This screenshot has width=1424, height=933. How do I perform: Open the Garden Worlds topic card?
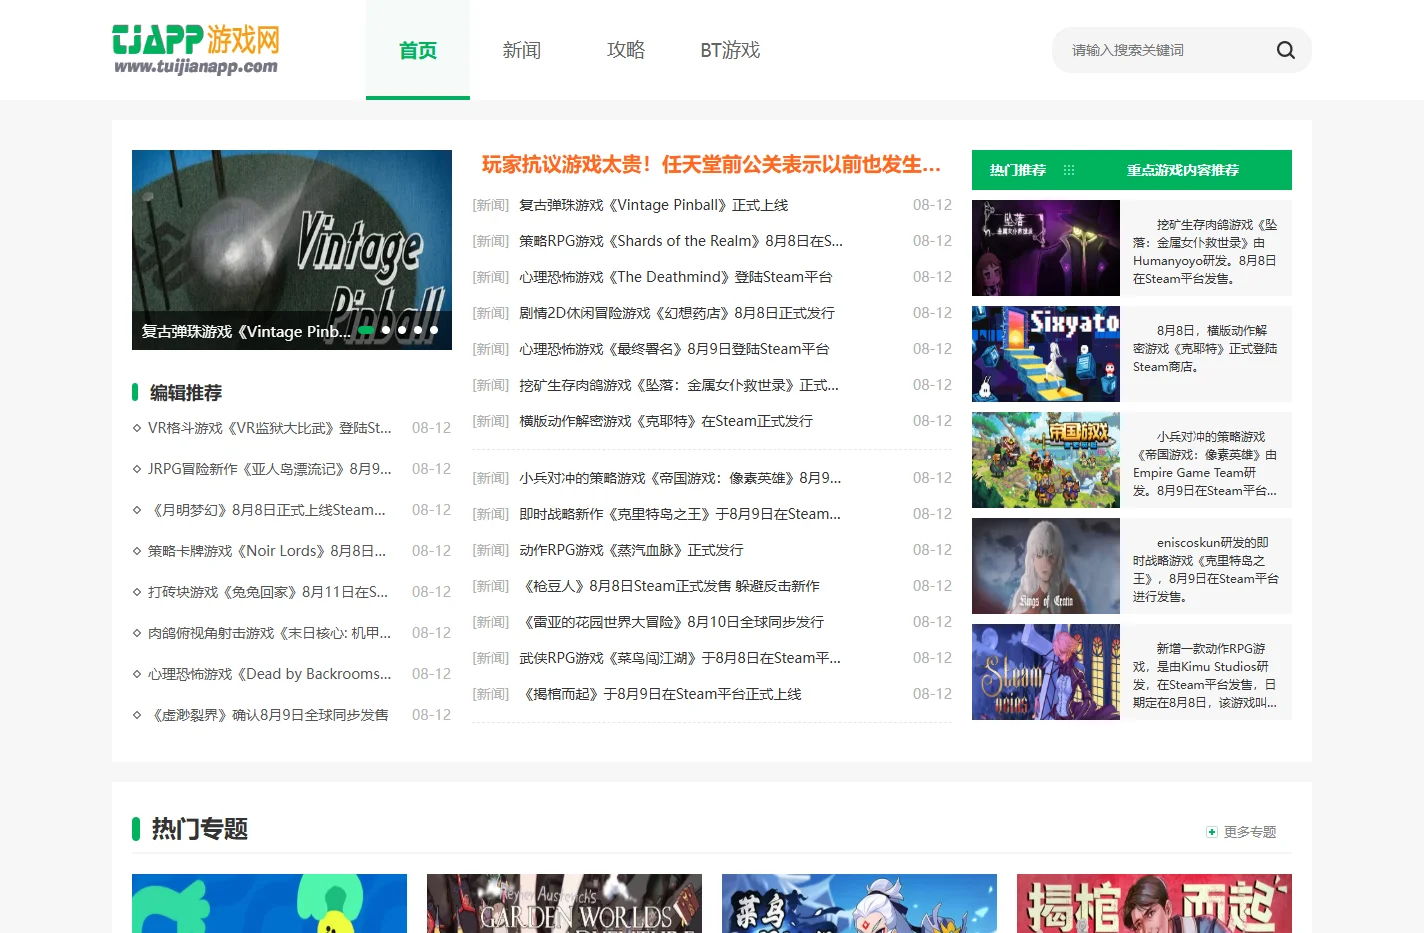tap(564, 904)
